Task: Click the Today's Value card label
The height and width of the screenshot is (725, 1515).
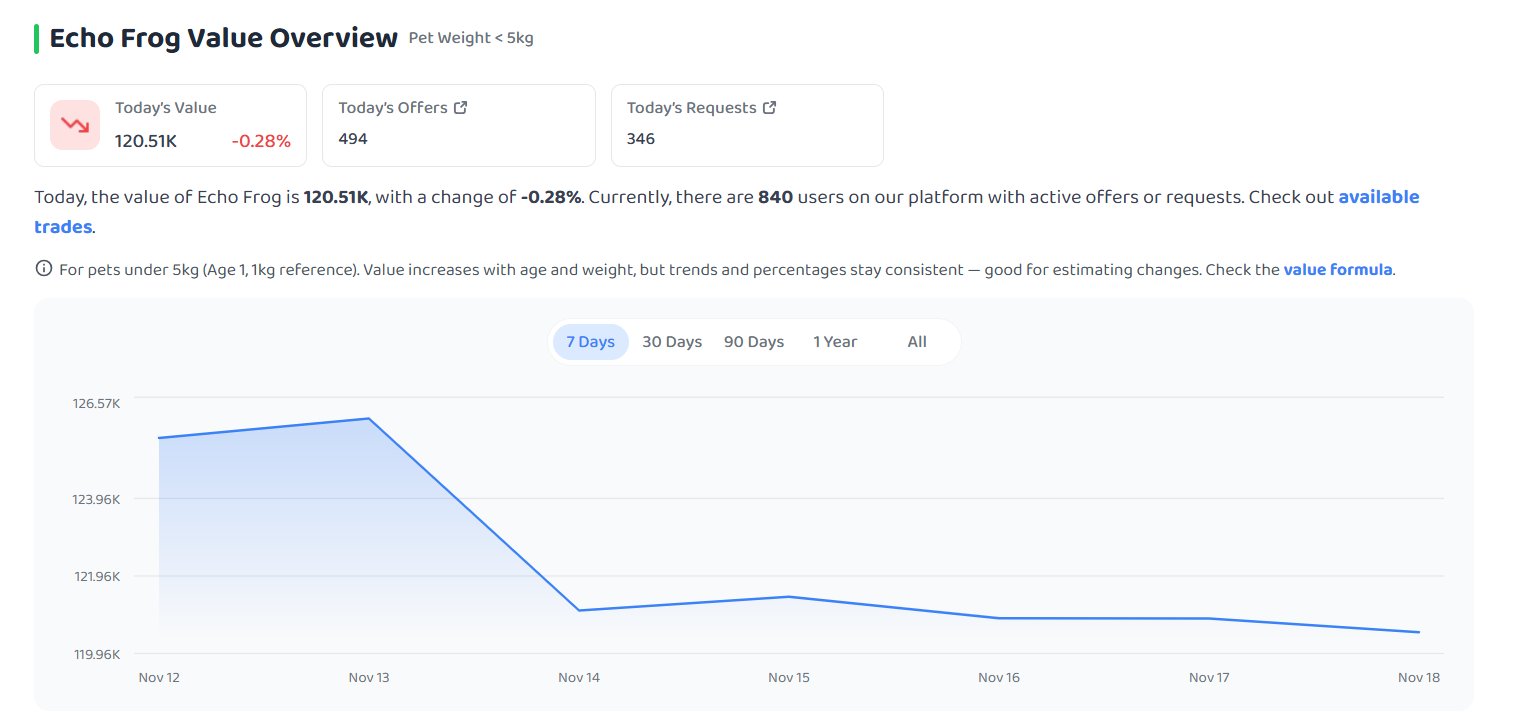Action: [x=166, y=107]
